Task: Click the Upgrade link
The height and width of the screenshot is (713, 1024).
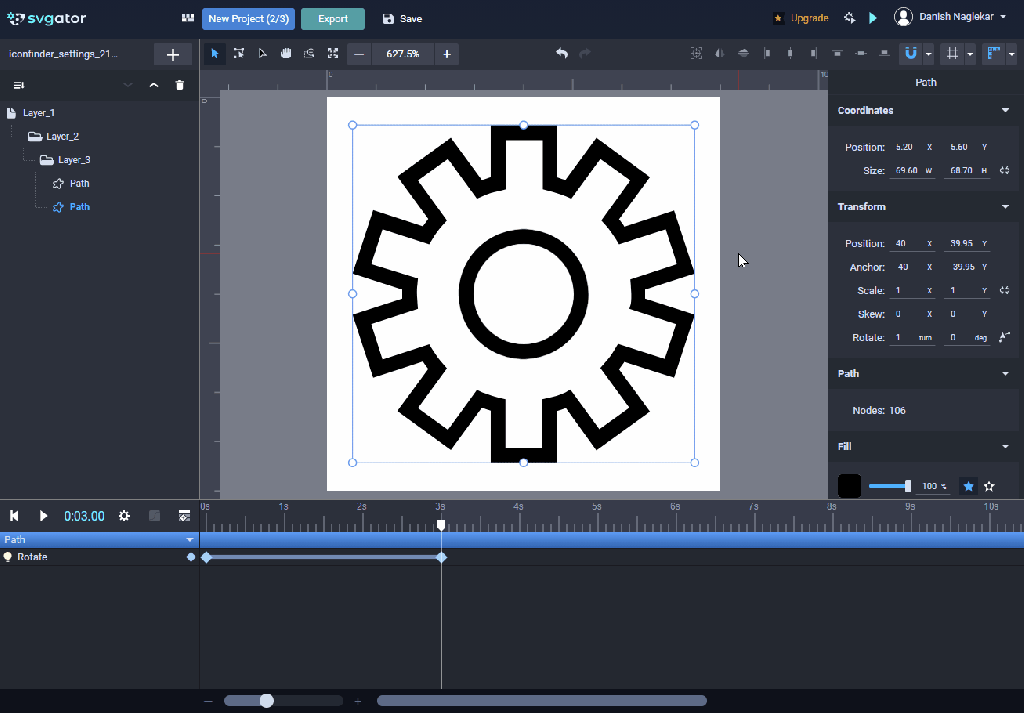Action: coord(808,18)
